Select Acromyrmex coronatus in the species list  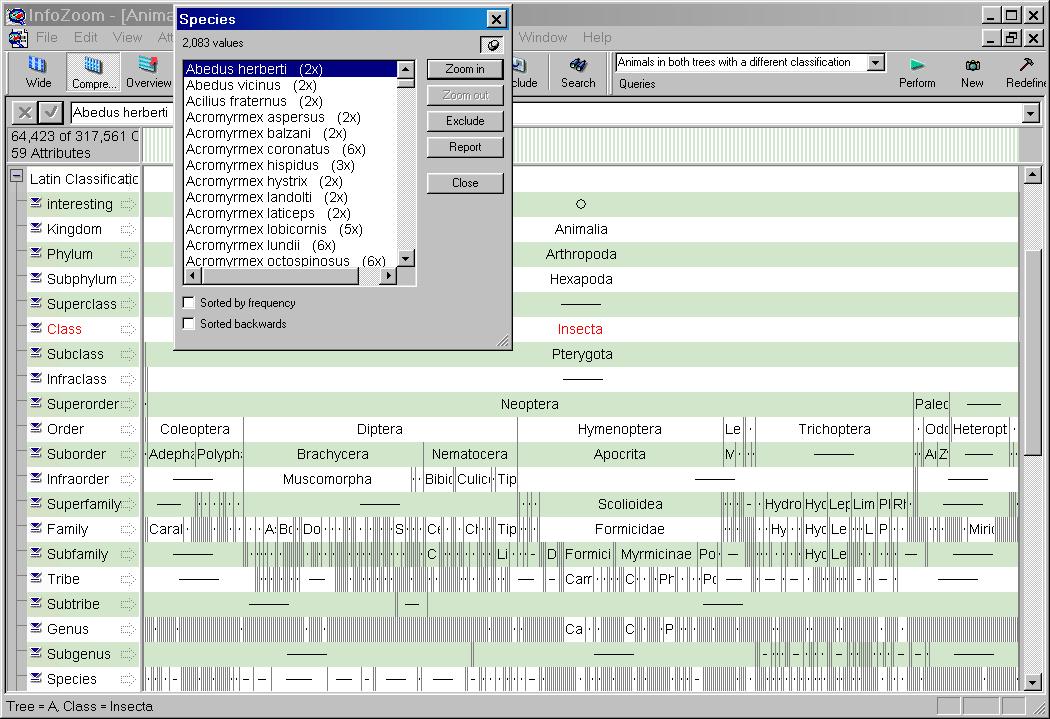(258, 149)
